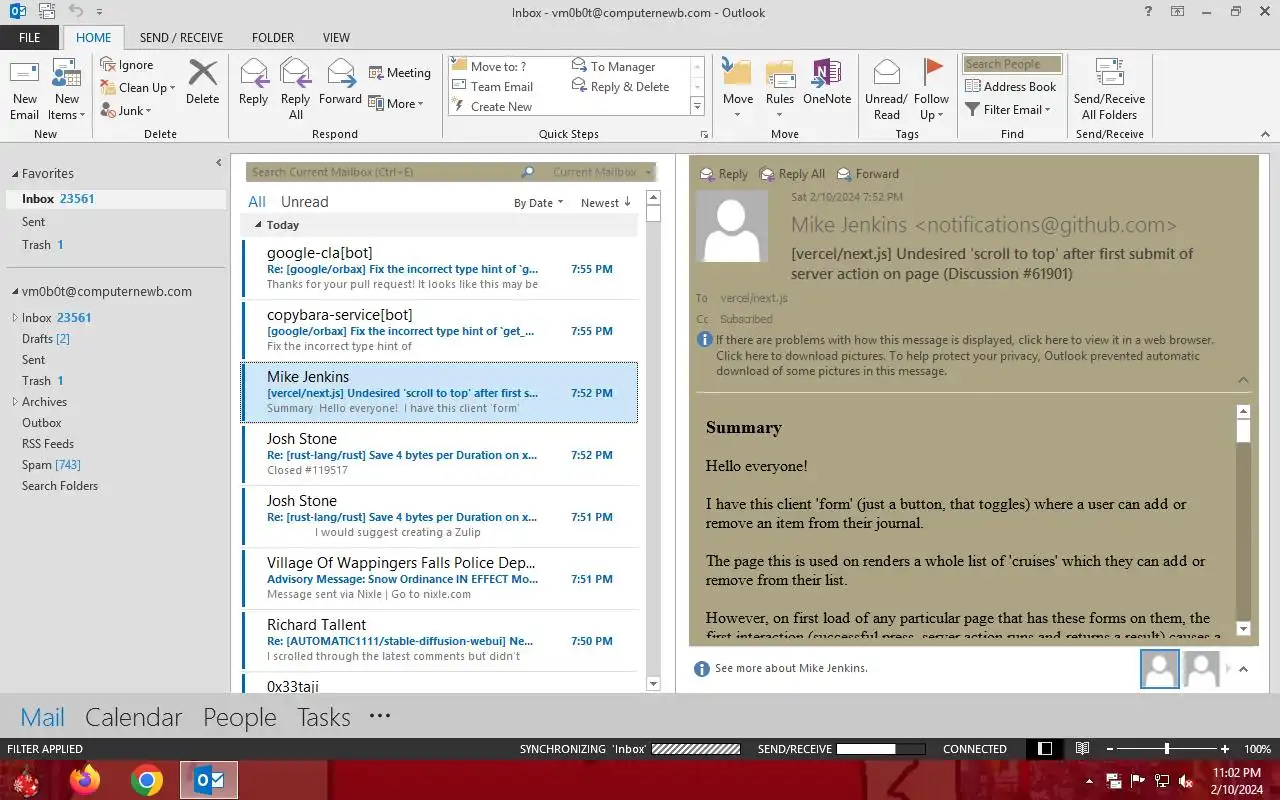This screenshot has width=1280, height=800.
Task: Switch to the VIEW tab
Action: click(336, 37)
